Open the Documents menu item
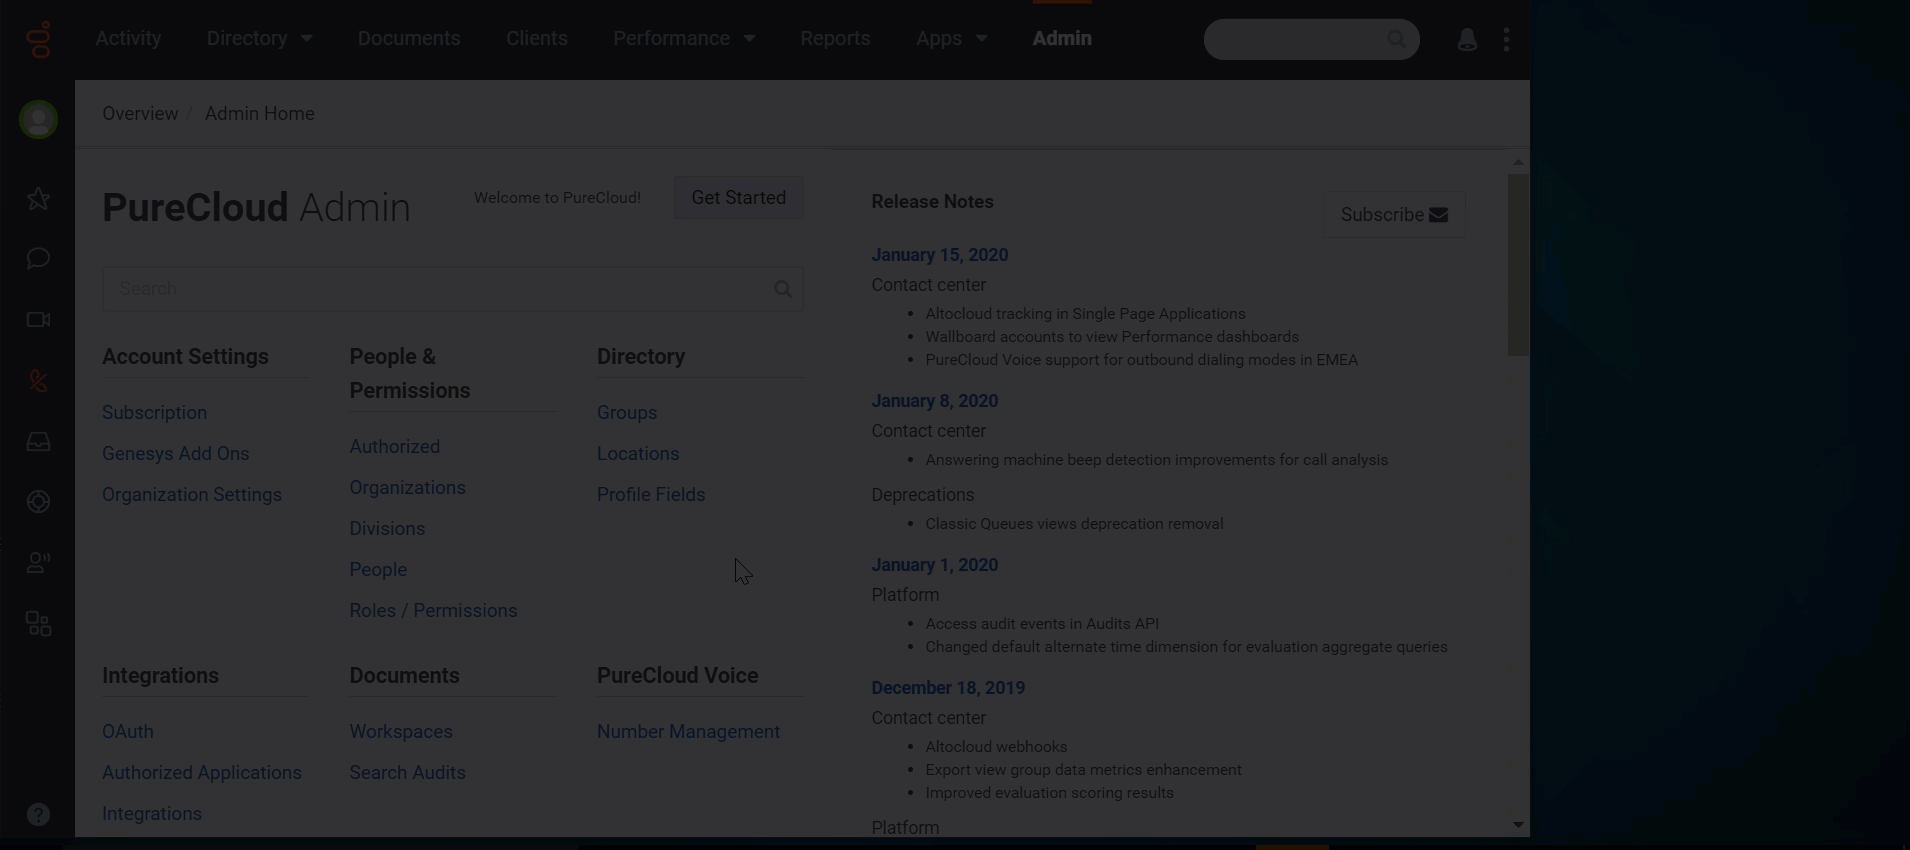Screen dimensions: 1910x850 click(x=409, y=38)
